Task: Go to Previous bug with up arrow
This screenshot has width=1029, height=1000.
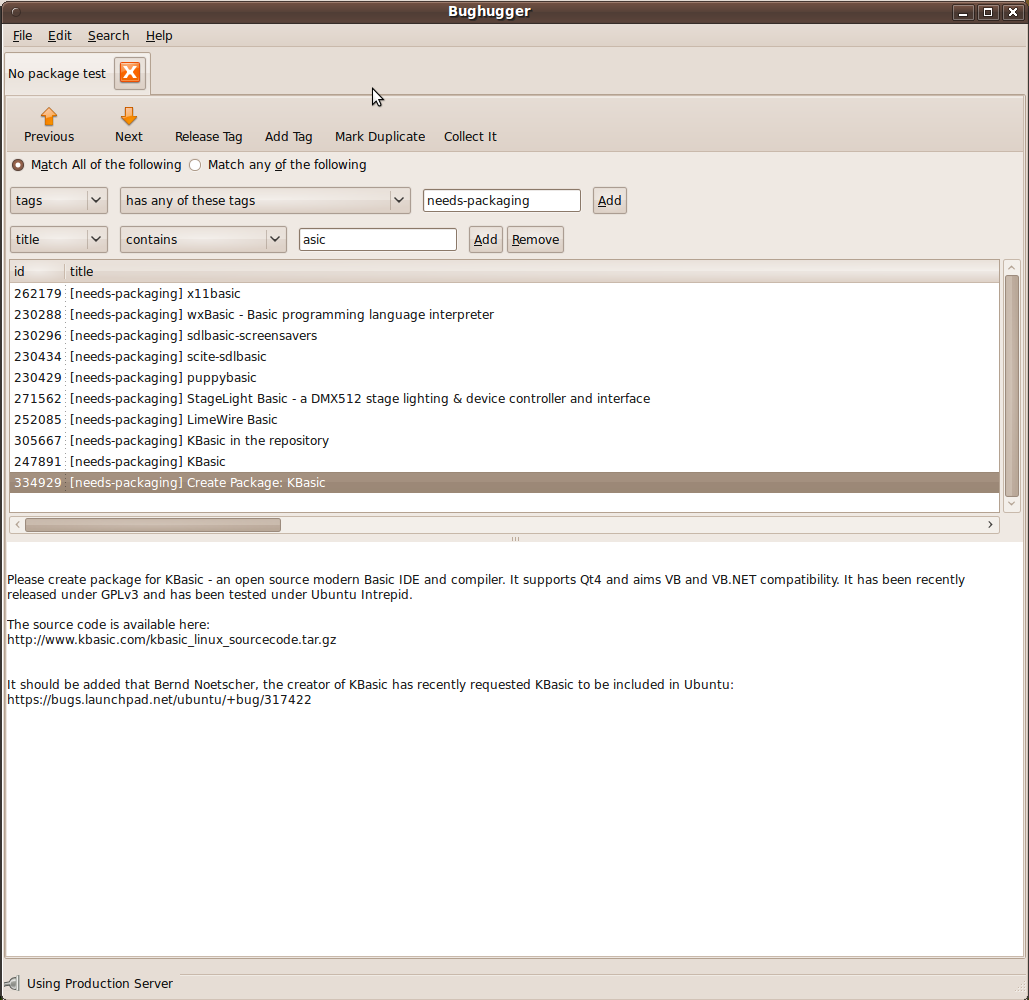Action: (x=49, y=125)
